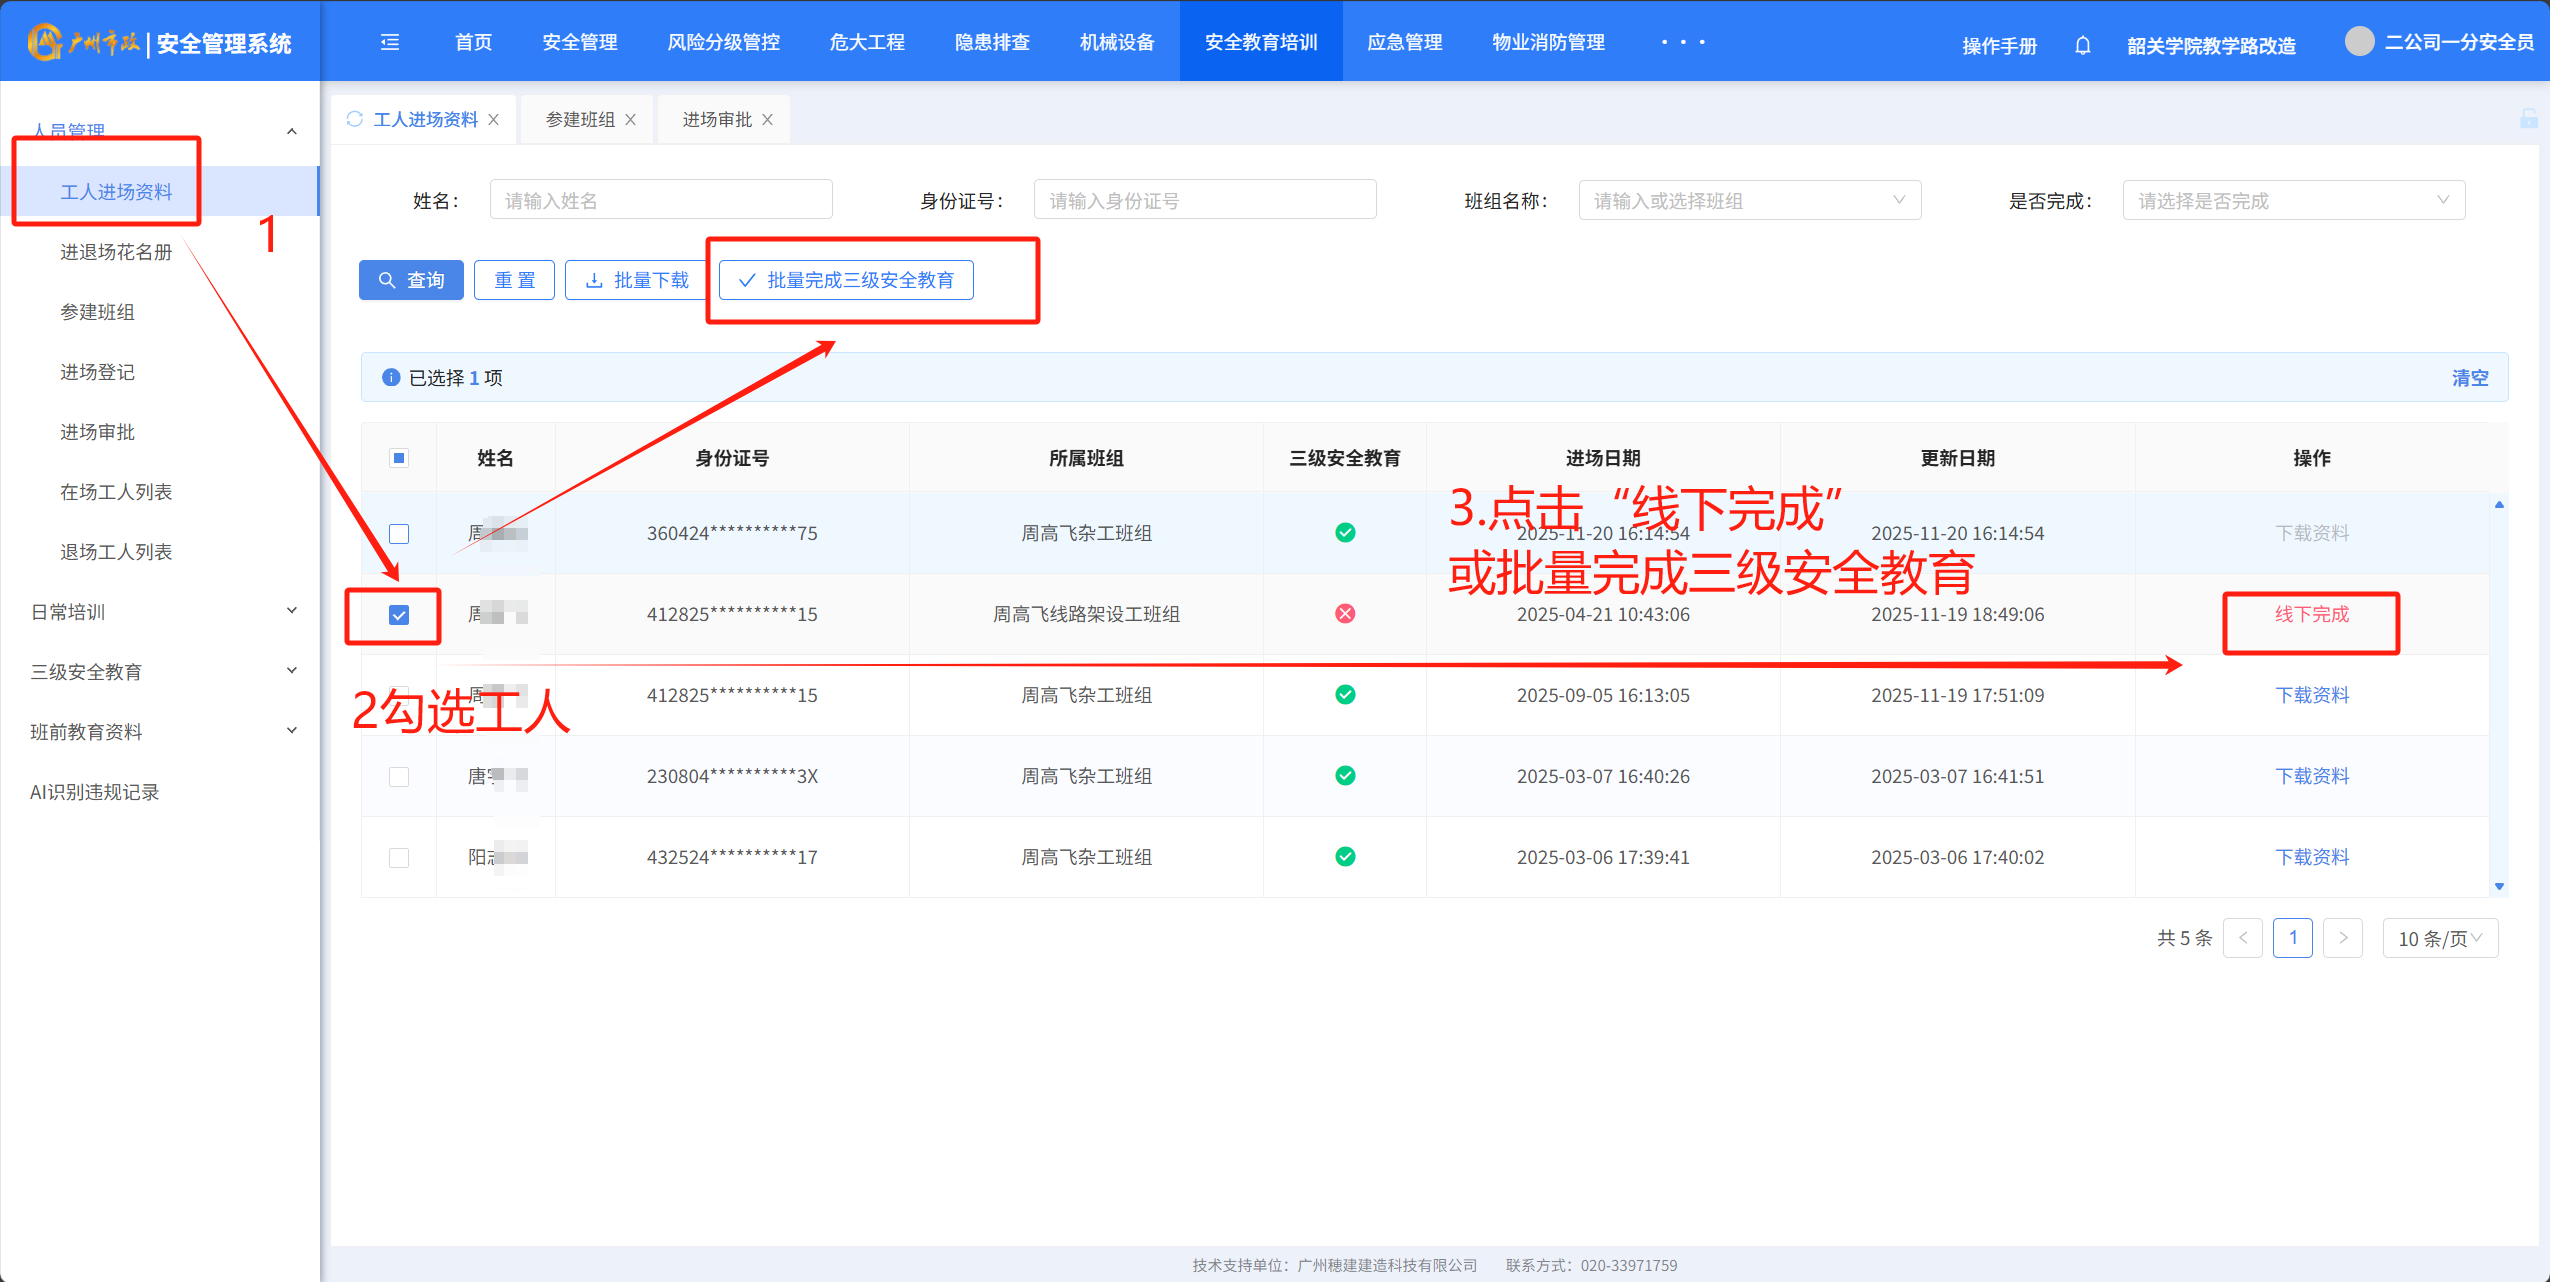Open the 应急管理 top menu
2550x1282 pixels.
pyautogui.click(x=1404, y=42)
